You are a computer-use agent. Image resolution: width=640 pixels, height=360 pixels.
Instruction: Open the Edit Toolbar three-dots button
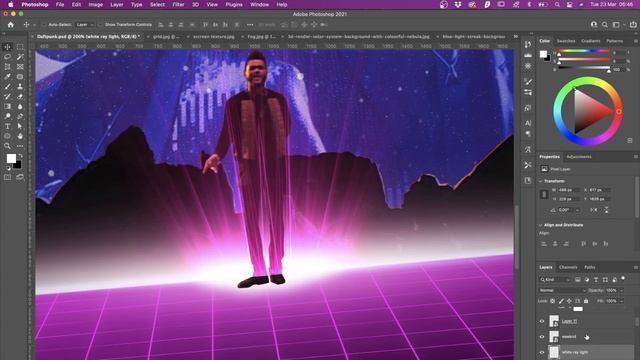(20, 146)
